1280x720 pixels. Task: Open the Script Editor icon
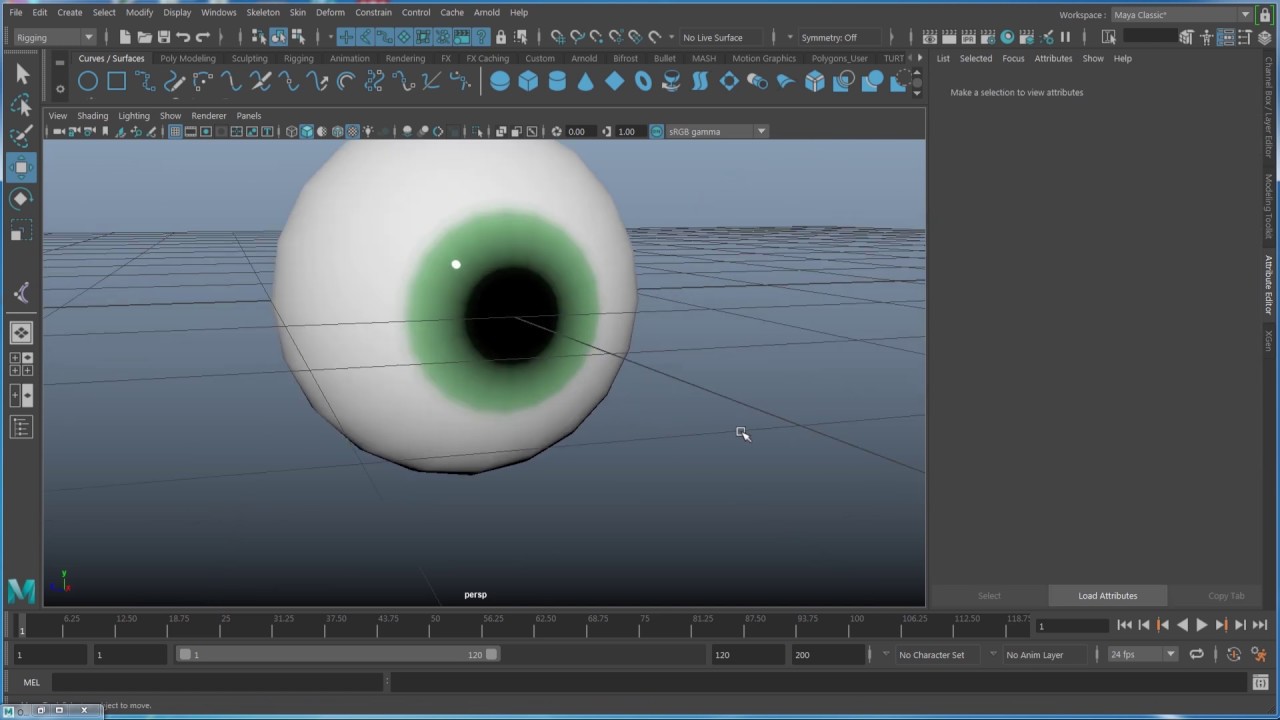pyautogui.click(x=1260, y=682)
